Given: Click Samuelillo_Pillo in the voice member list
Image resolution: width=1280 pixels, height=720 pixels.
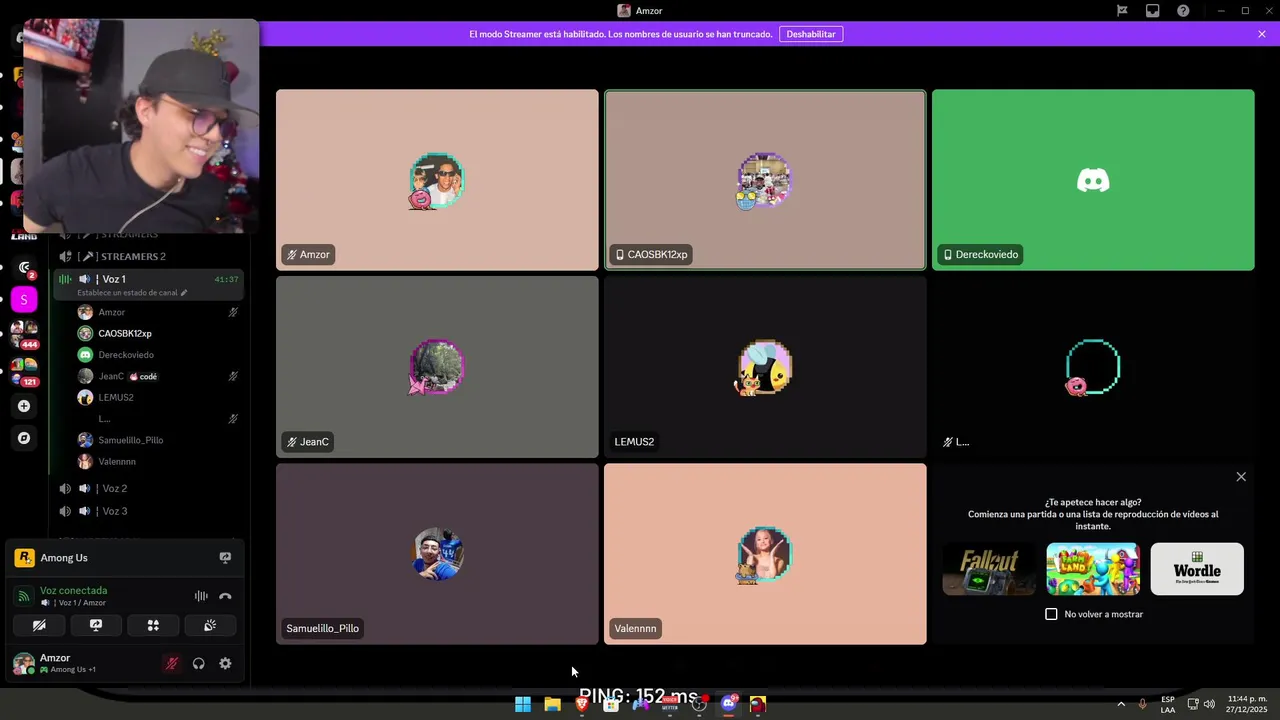Looking at the screenshot, I should click(158, 440).
